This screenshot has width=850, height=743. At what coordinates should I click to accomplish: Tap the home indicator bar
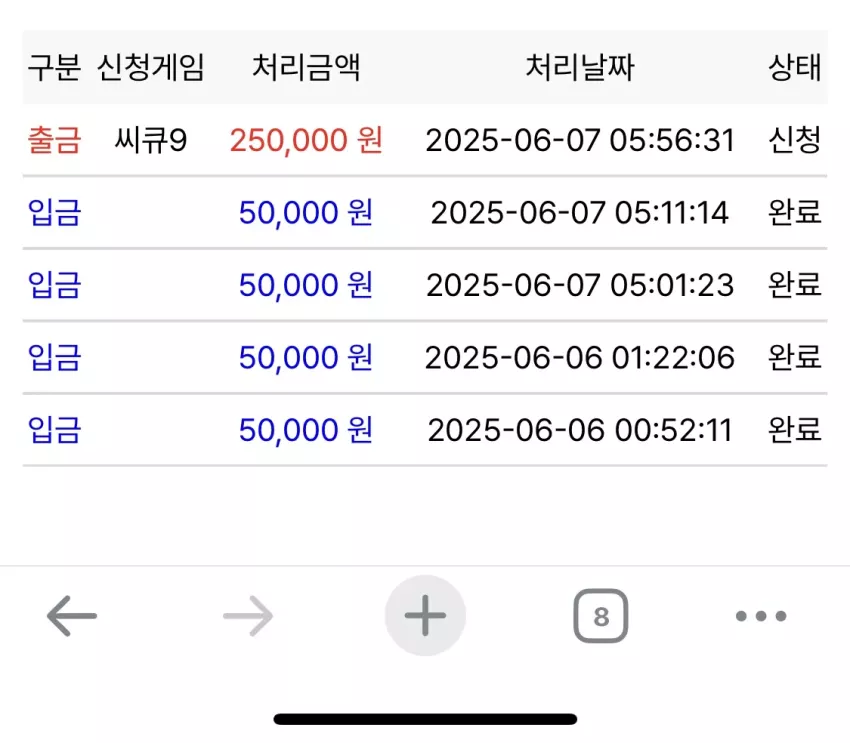click(x=425, y=719)
